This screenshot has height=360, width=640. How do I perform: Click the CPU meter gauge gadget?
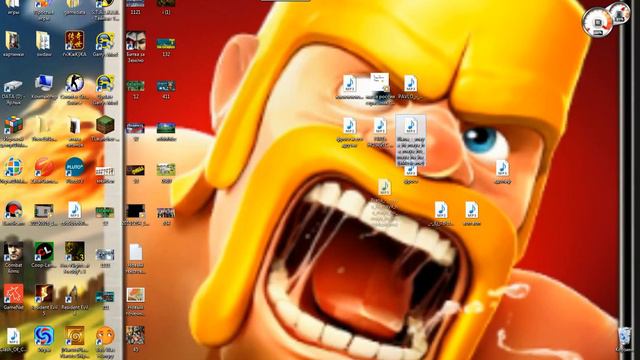(x=597, y=22)
